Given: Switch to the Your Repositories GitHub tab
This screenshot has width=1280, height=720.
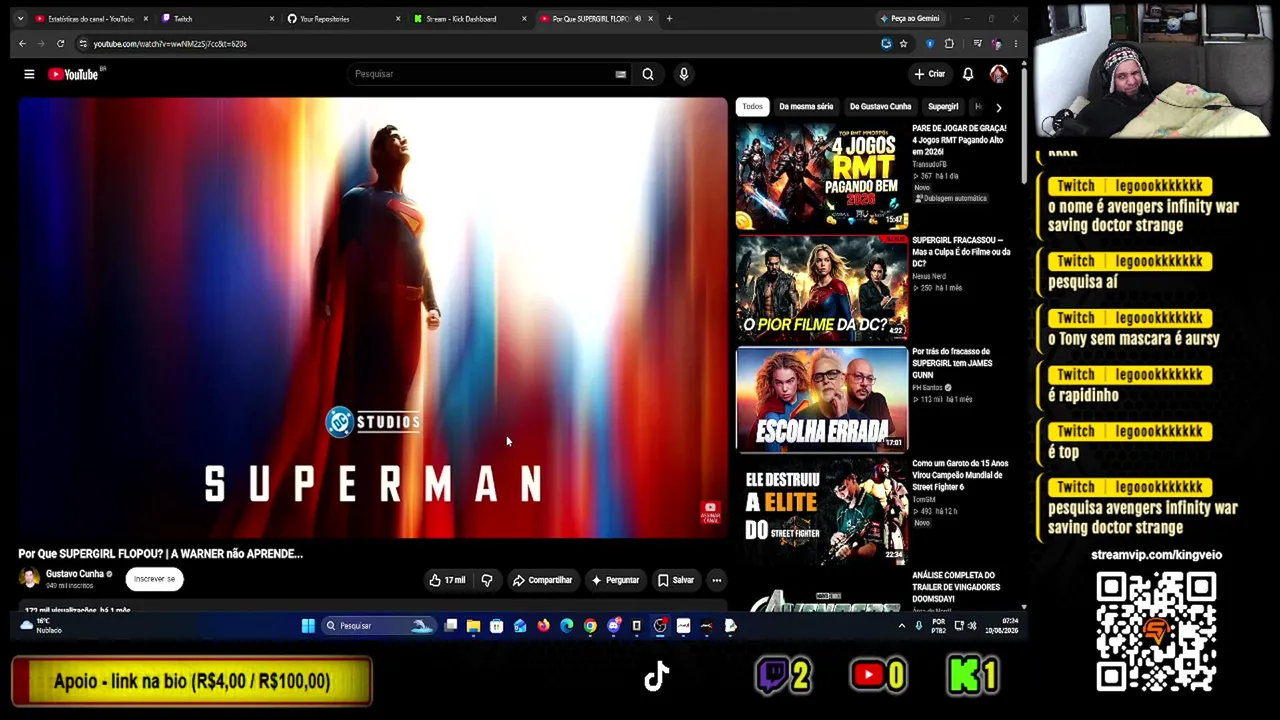Looking at the screenshot, I should point(340,19).
